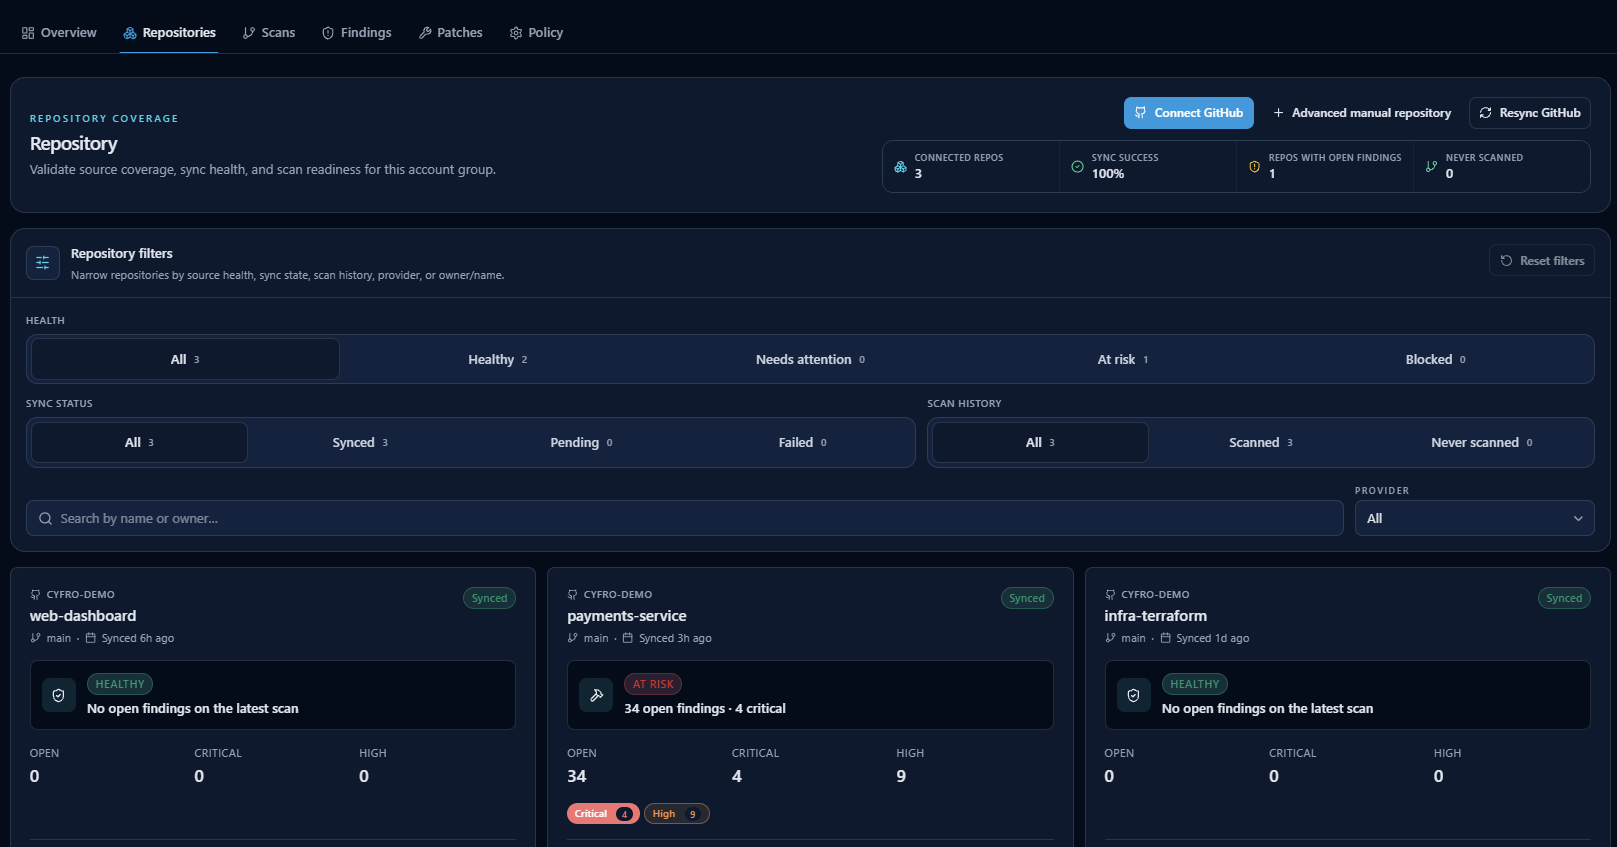Switch to the Scans tab
1617x847 pixels.
[269, 33]
